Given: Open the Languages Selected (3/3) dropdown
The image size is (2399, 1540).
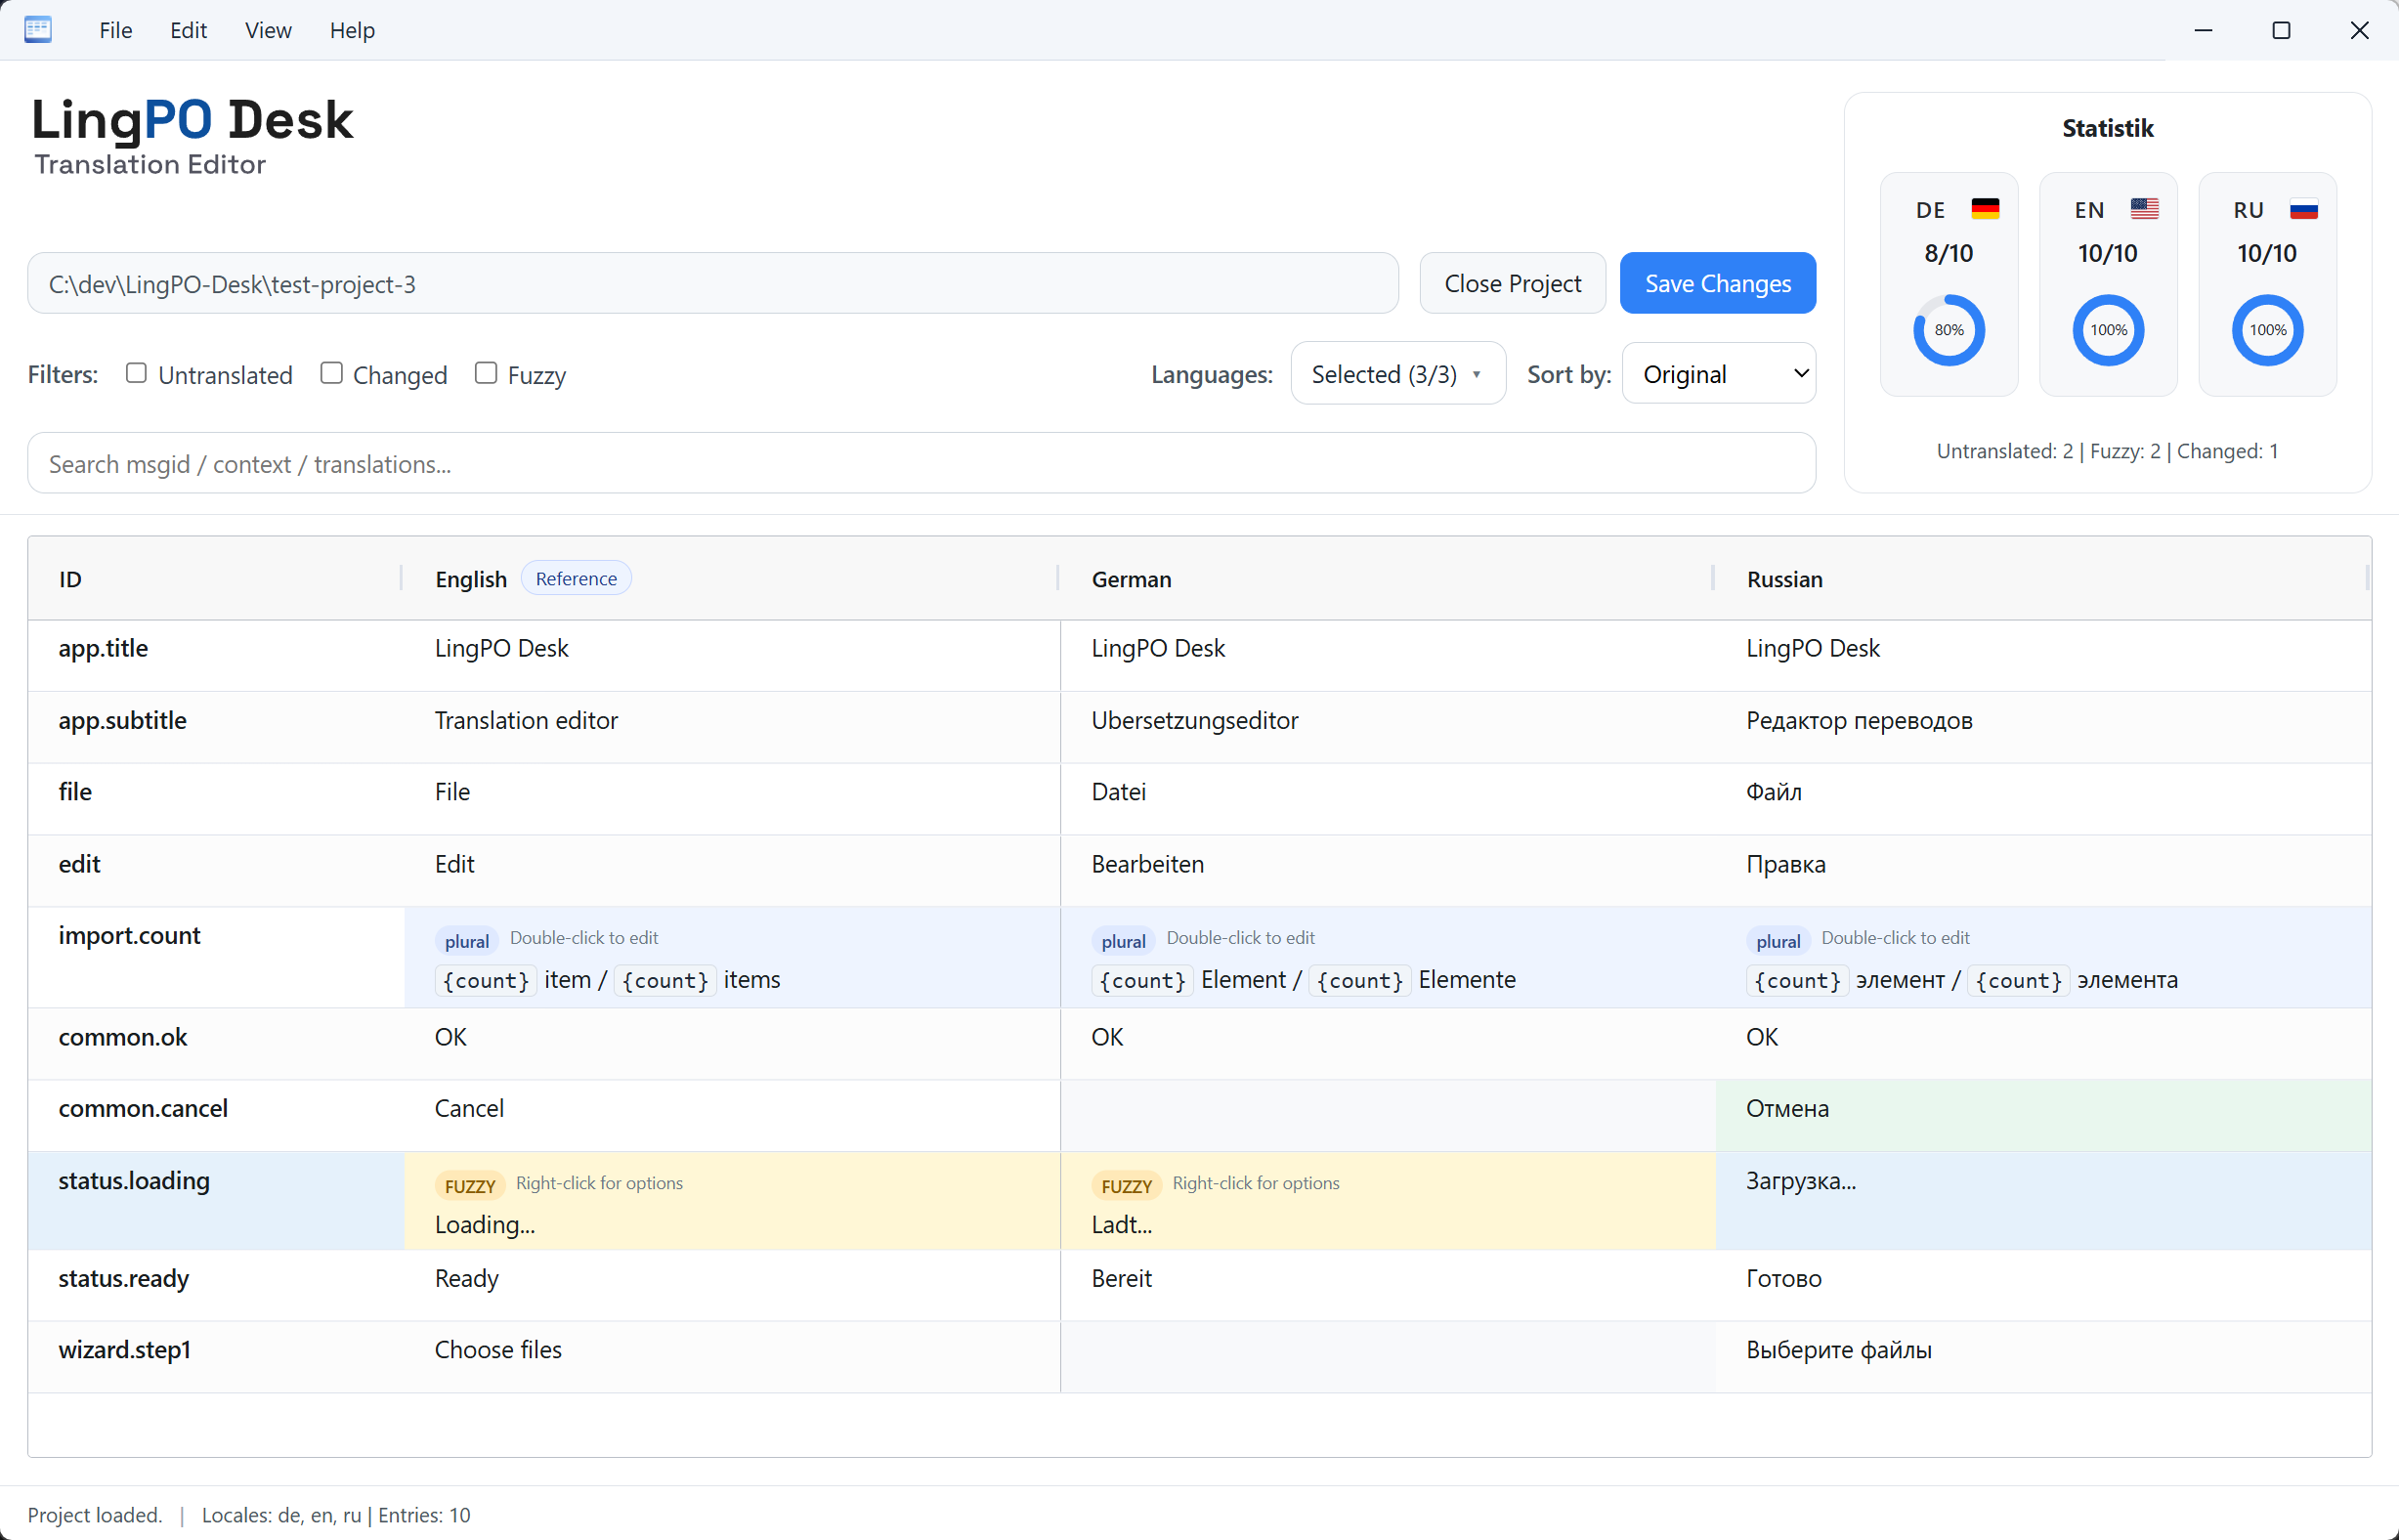Looking at the screenshot, I should coord(1397,373).
